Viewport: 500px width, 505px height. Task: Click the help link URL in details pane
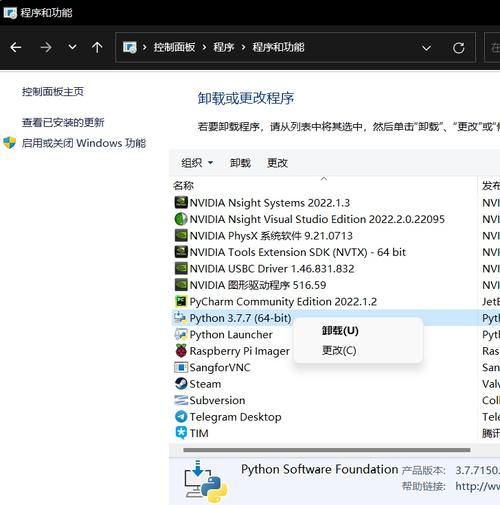478,486
